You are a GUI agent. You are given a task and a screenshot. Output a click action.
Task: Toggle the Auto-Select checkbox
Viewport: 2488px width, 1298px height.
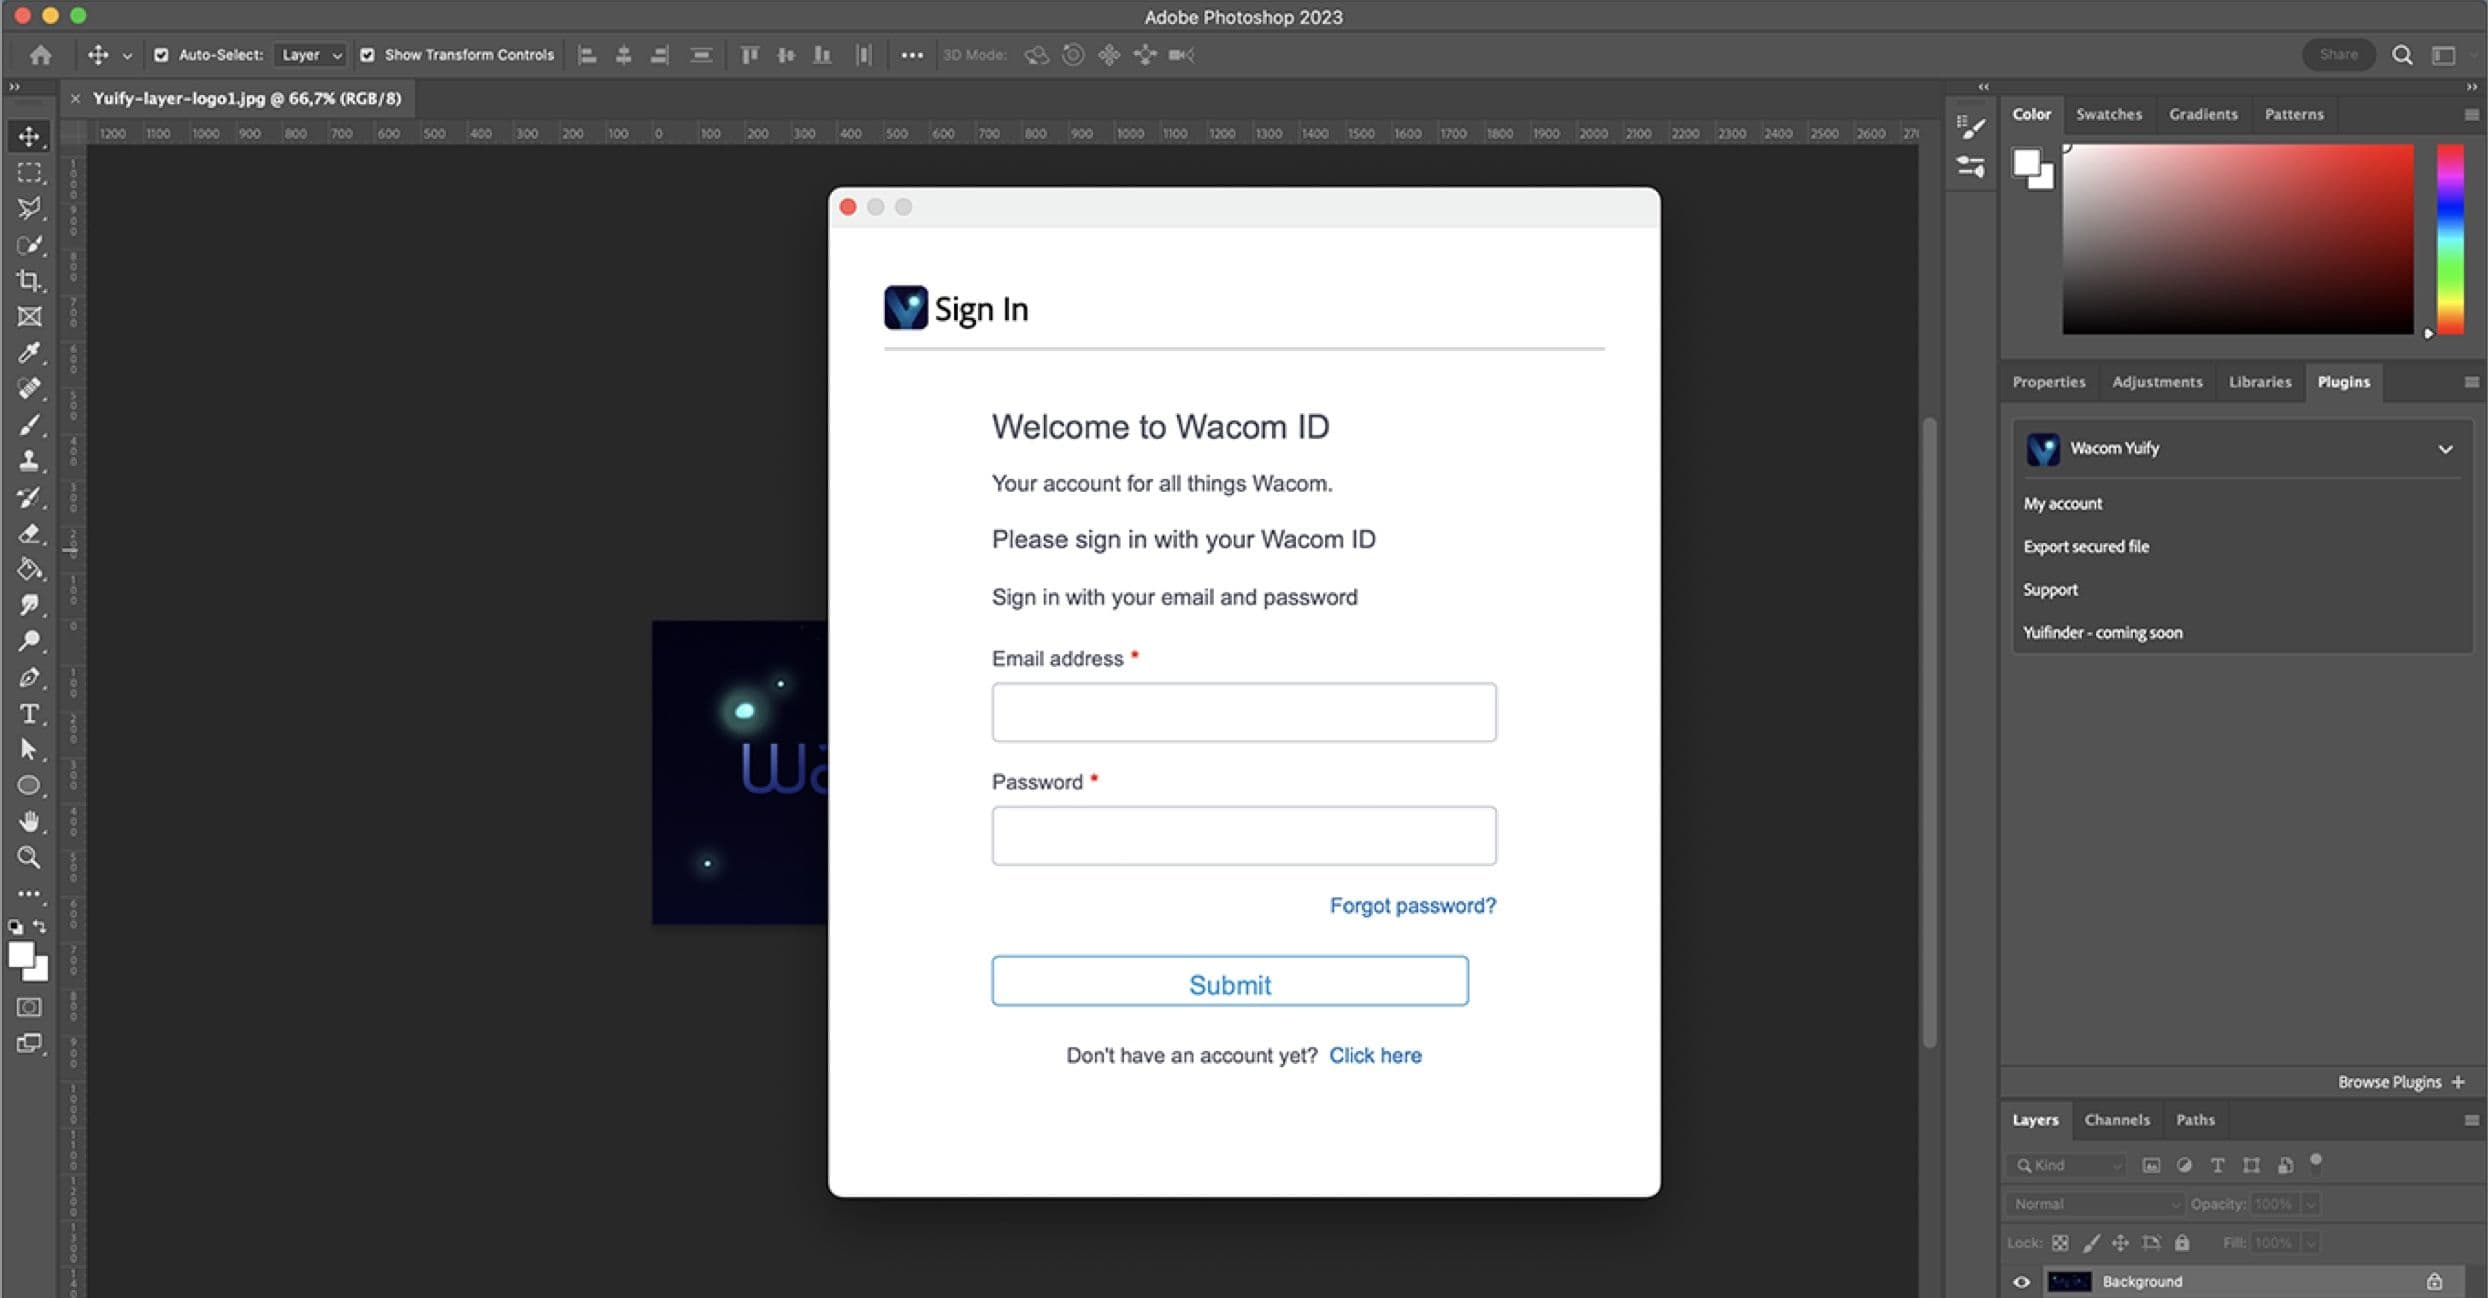coord(161,55)
